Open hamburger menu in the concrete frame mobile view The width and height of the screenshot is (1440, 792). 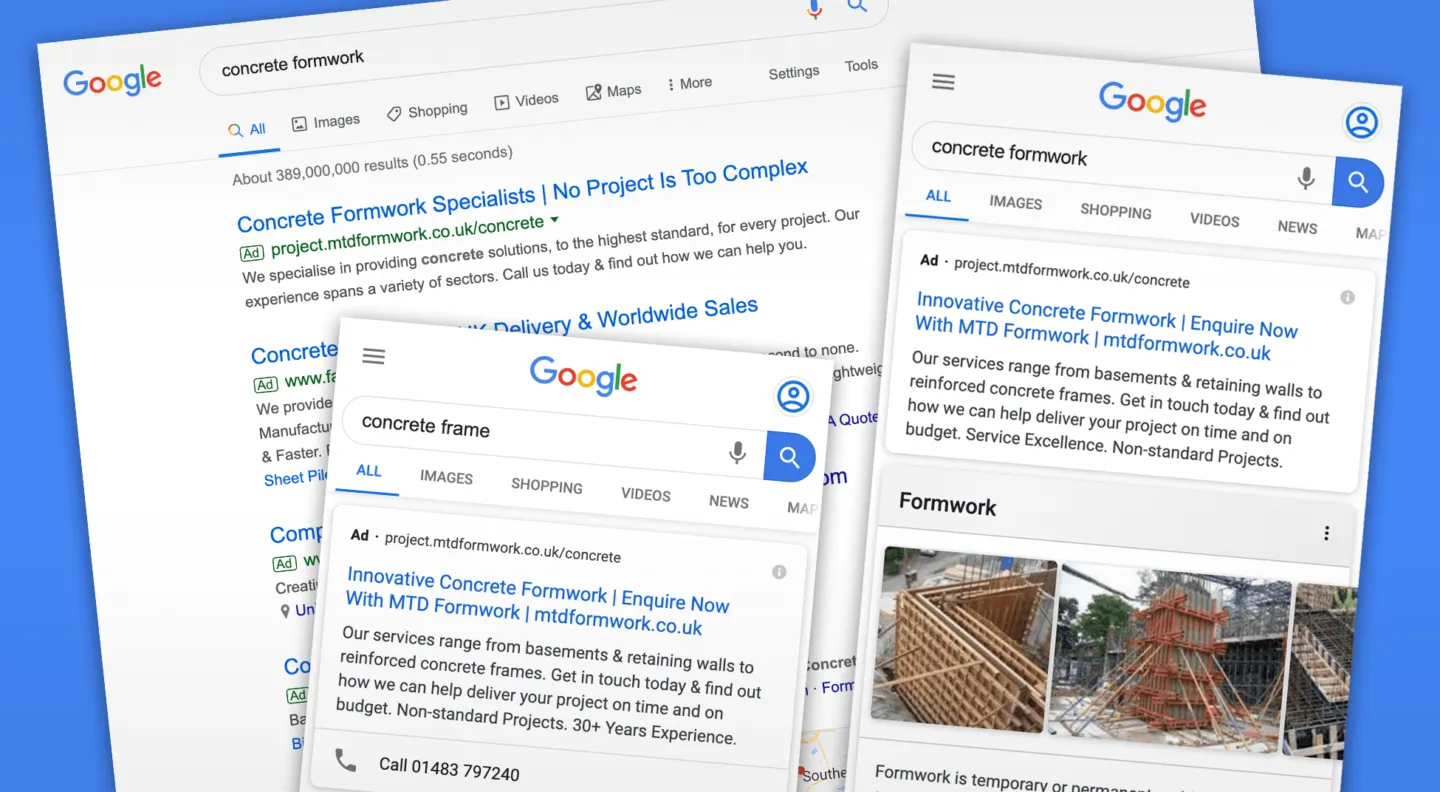[374, 356]
